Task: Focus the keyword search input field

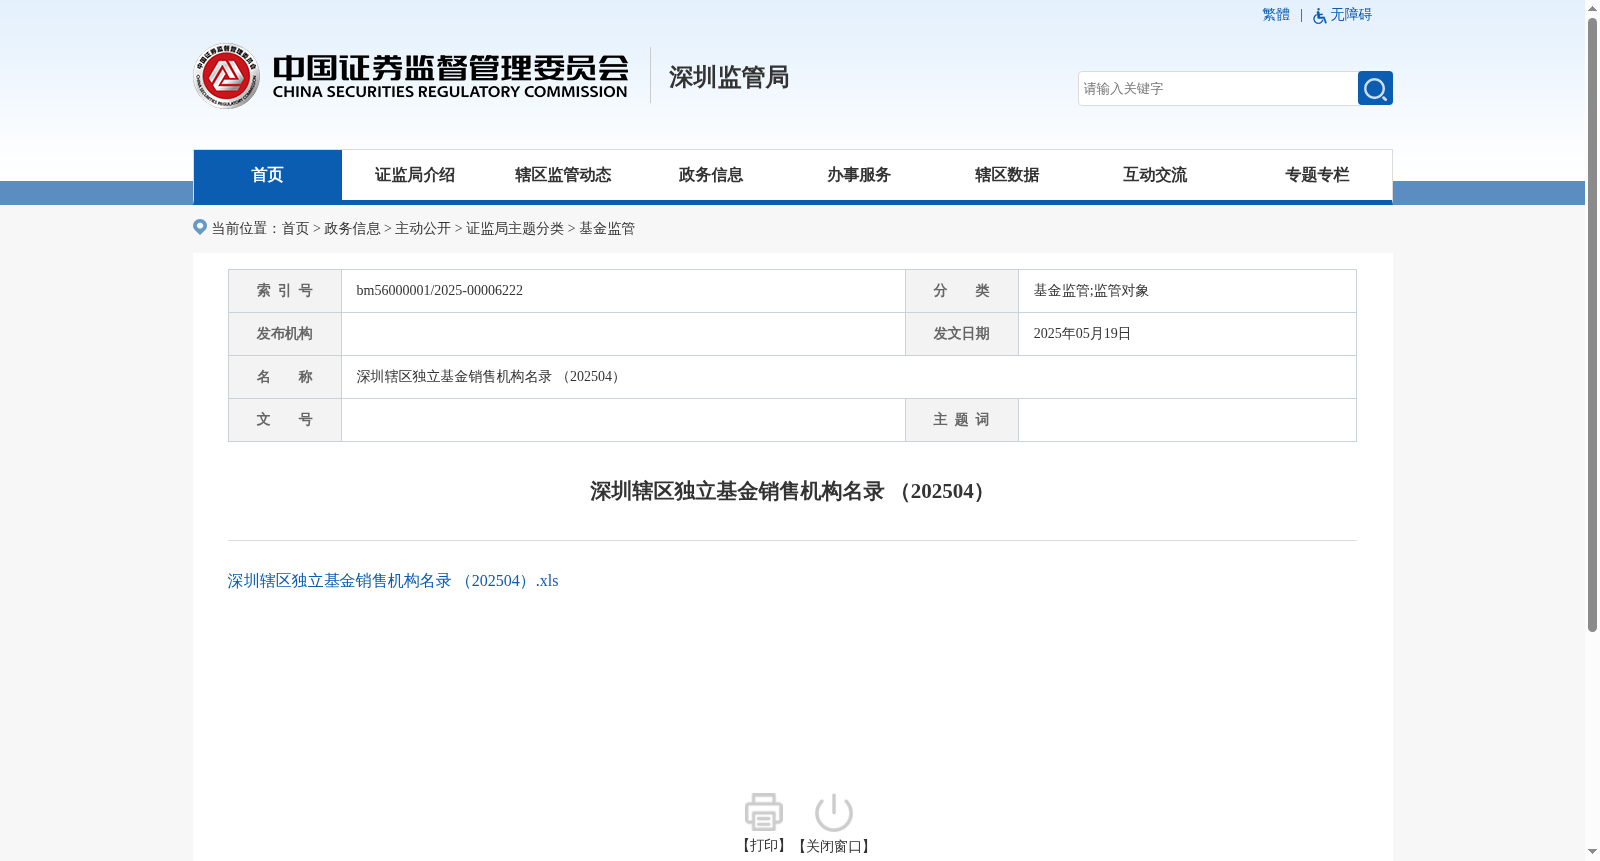Action: tap(1218, 88)
